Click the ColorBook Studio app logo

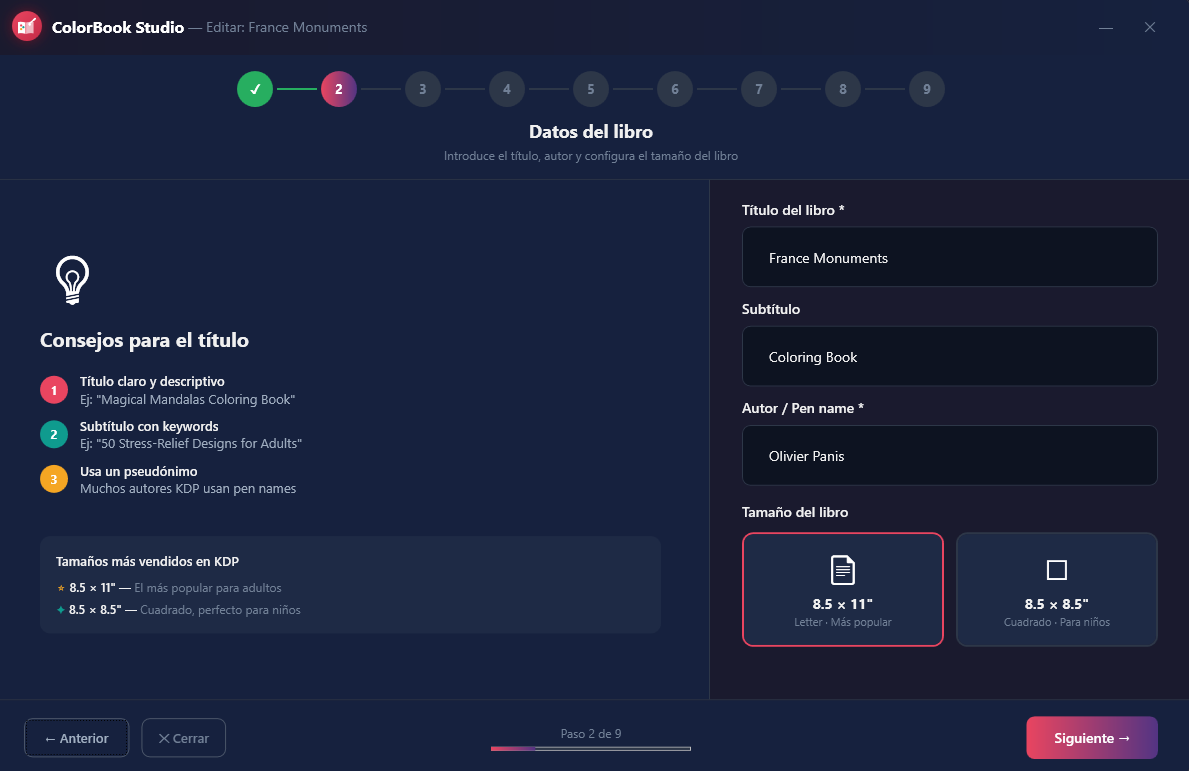[x=27, y=27]
